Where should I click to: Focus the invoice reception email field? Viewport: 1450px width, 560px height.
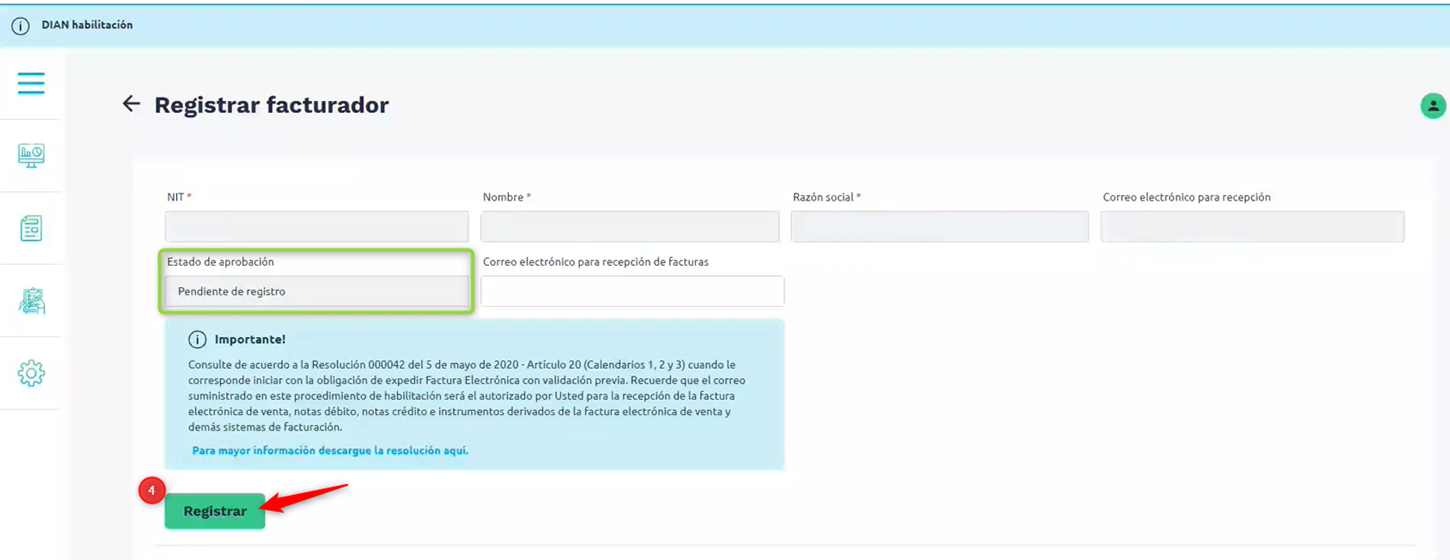(632, 291)
